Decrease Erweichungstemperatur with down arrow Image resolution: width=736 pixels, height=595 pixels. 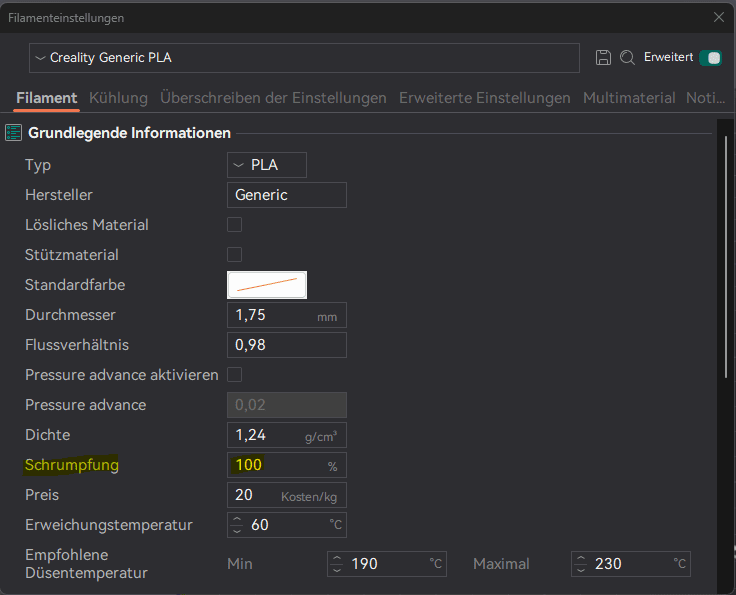[237, 531]
